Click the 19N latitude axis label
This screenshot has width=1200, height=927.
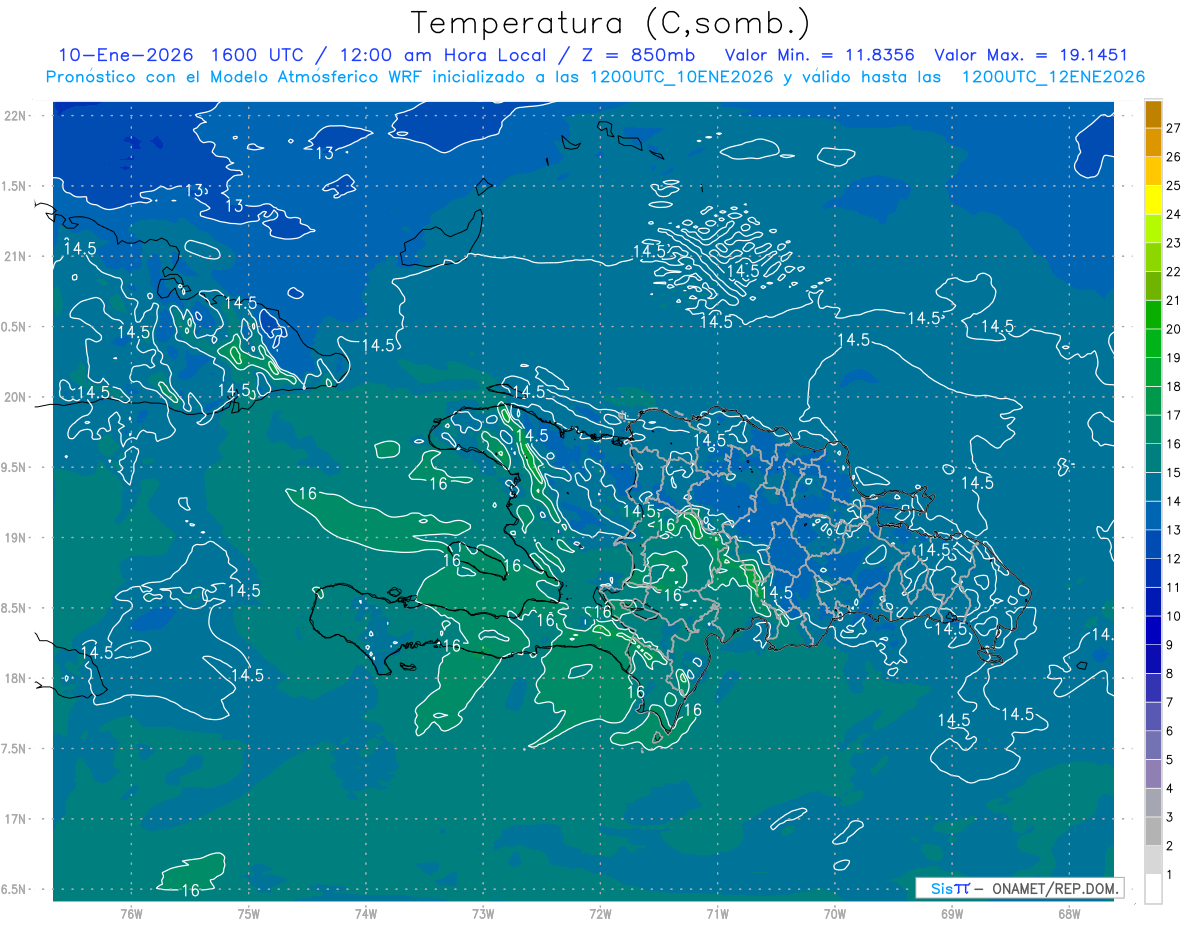(x=15, y=537)
